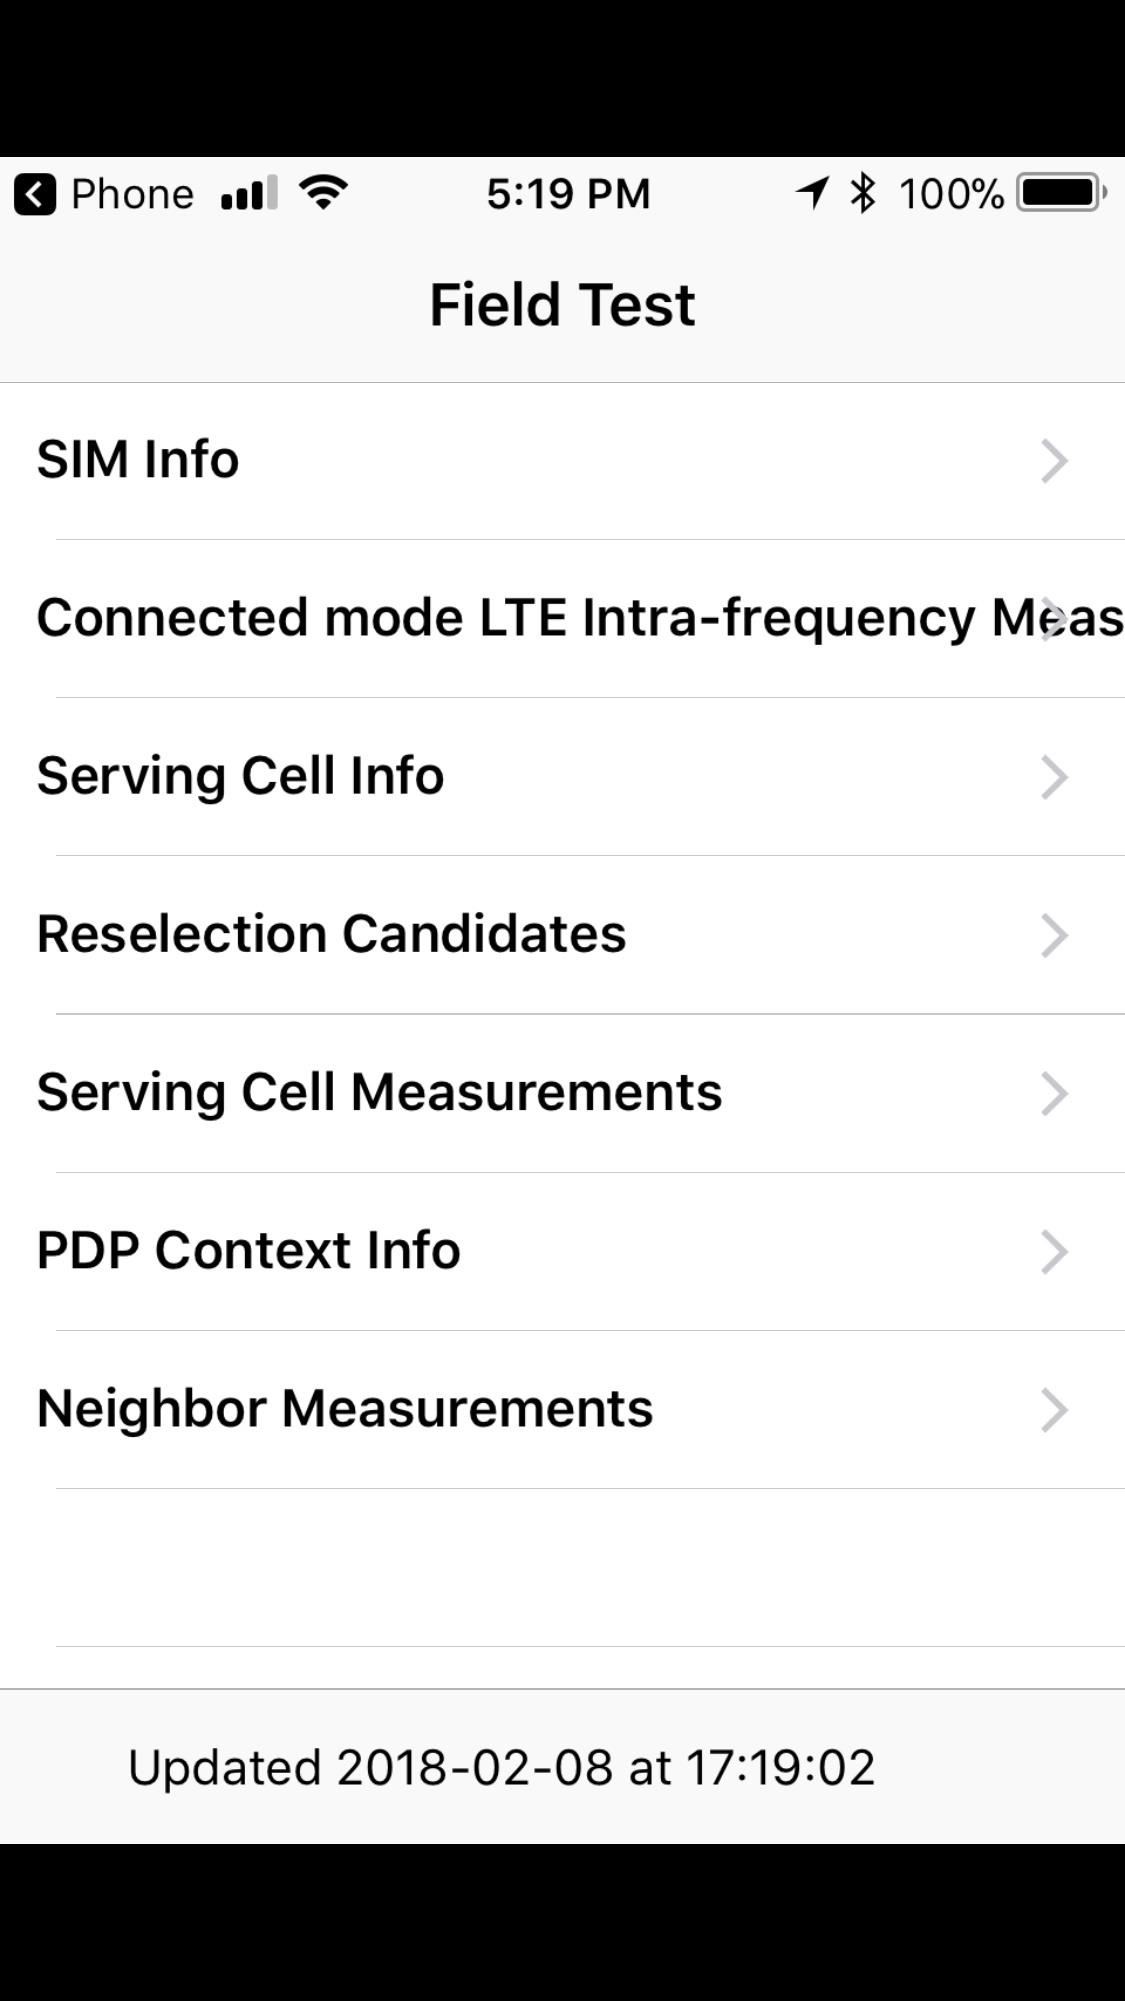Tap the Updated timestamp text

pos(501,1767)
